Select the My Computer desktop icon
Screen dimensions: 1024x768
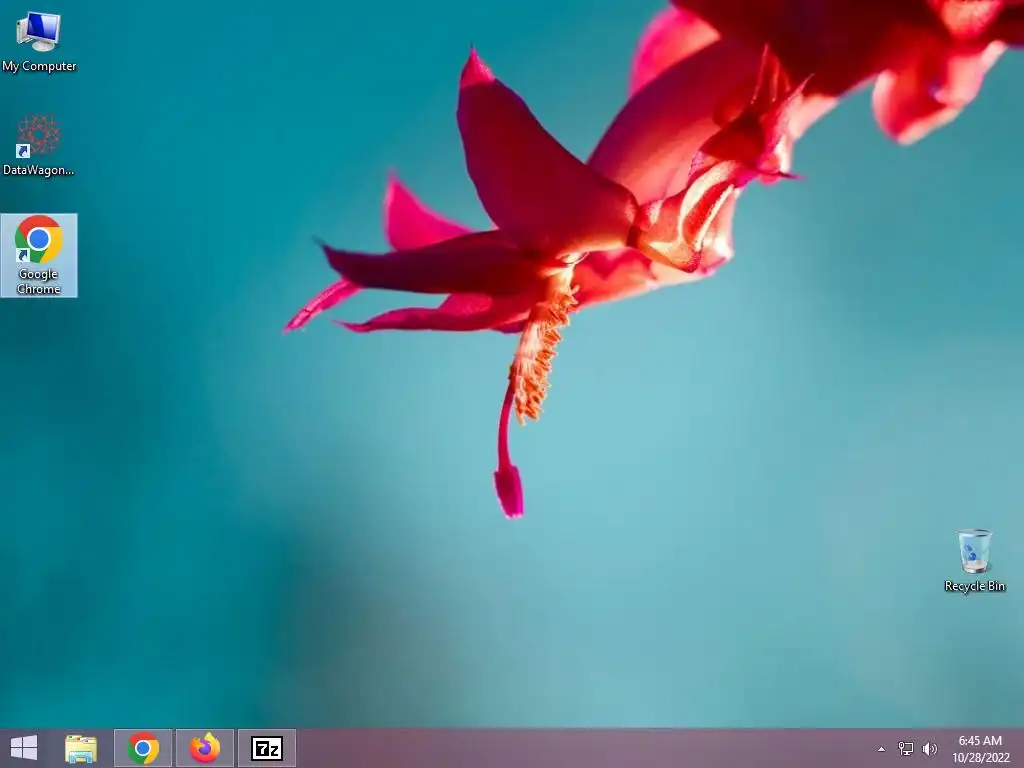pos(39,41)
